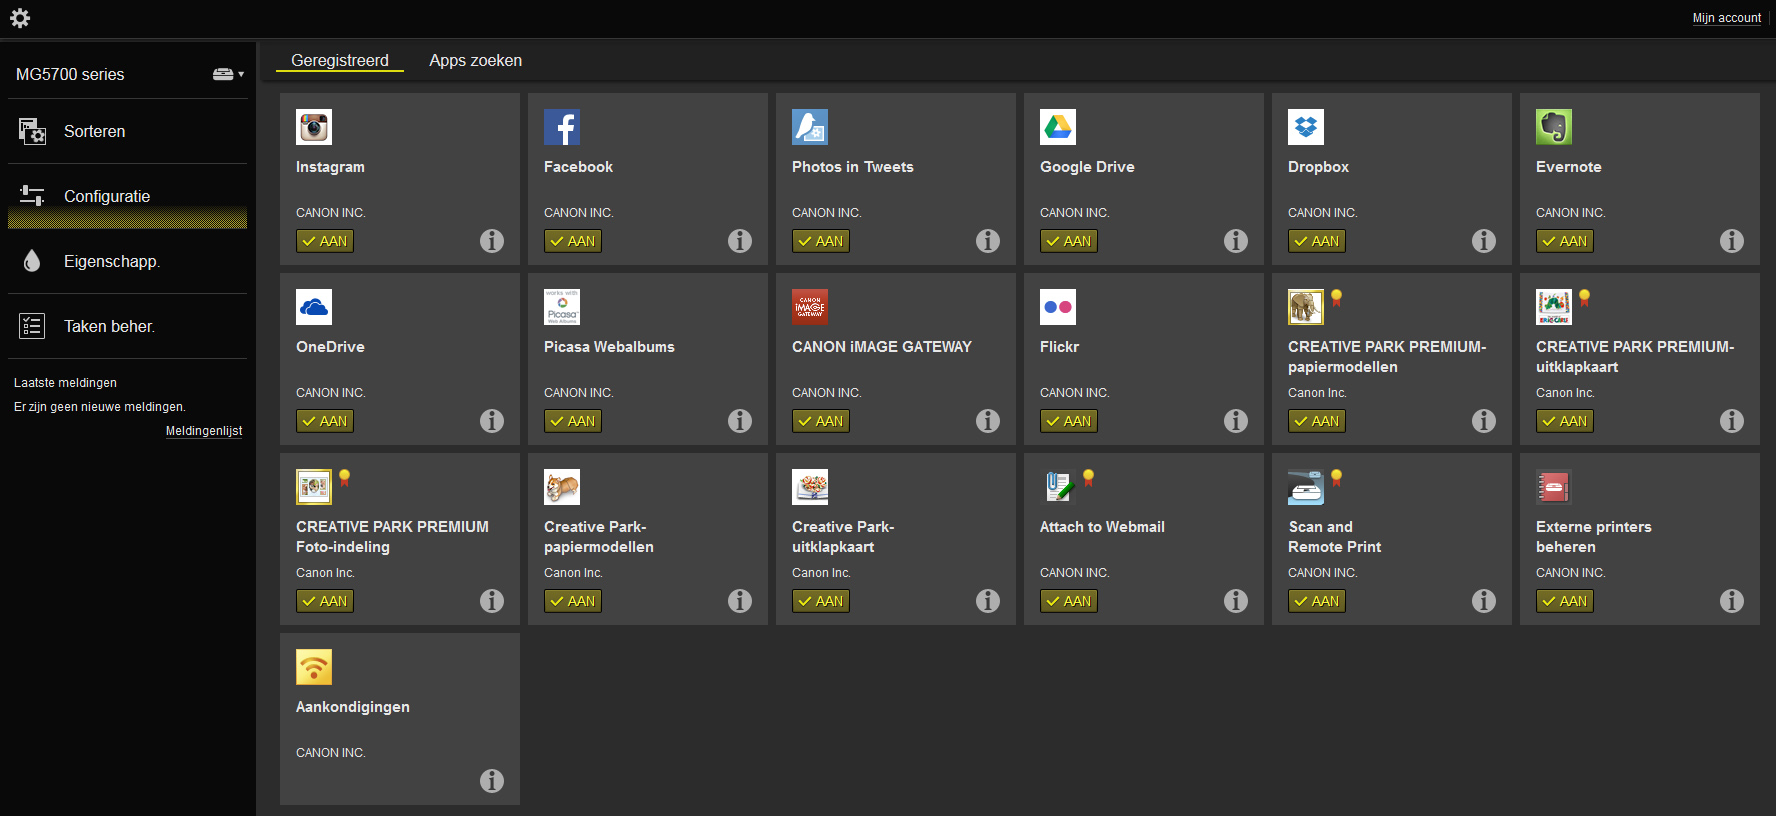Open the Configuratie section in sidebar
Image resolution: width=1776 pixels, height=816 pixels.
click(x=107, y=196)
